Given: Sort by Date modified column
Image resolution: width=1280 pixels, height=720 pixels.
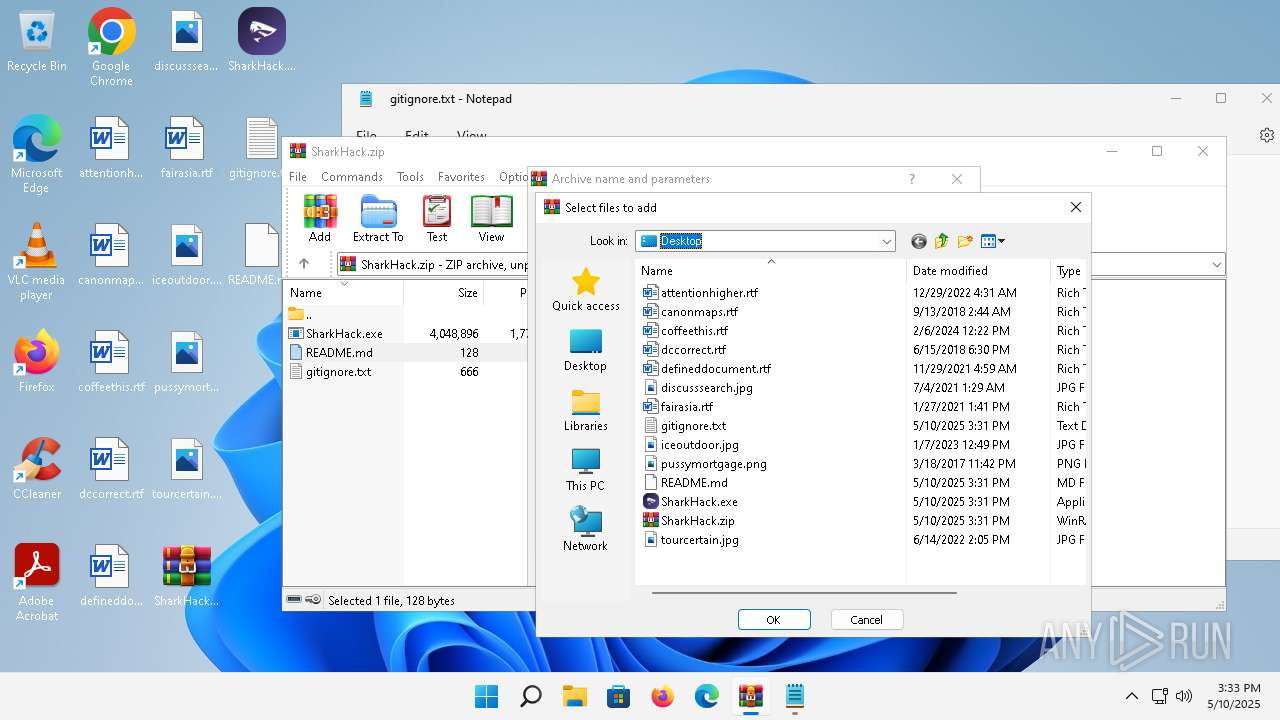Looking at the screenshot, I should (x=978, y=271).
